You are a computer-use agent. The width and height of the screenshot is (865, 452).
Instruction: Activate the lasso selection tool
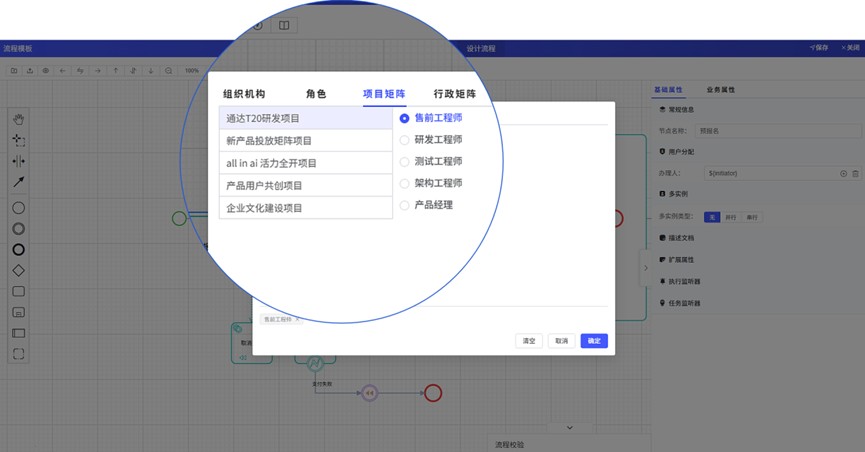(18, 140)
